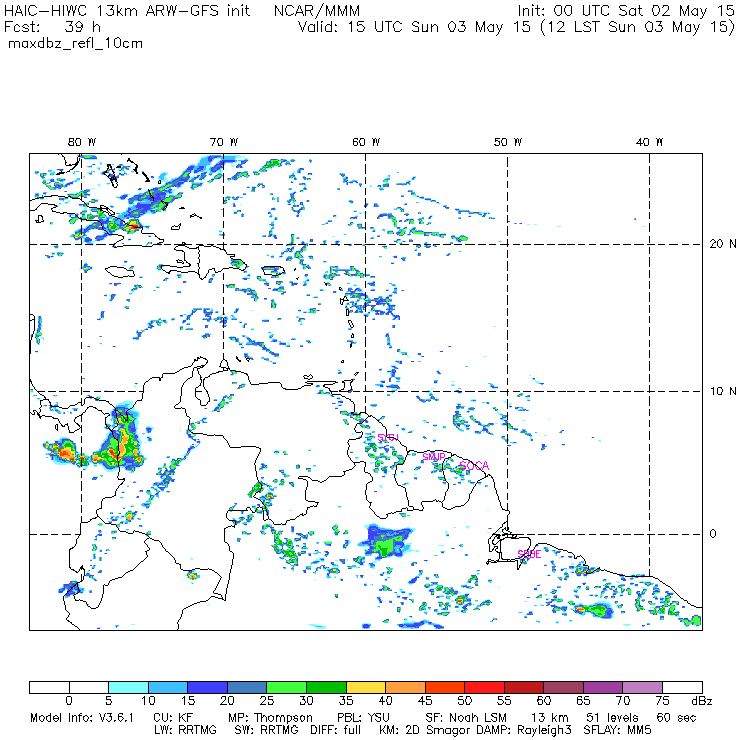Click the magenta 'SYCJ' station label in Guyana
Image resolution: width=740 pixels, height=740 pixels.
pyautogui.click(x=388, y=437)
